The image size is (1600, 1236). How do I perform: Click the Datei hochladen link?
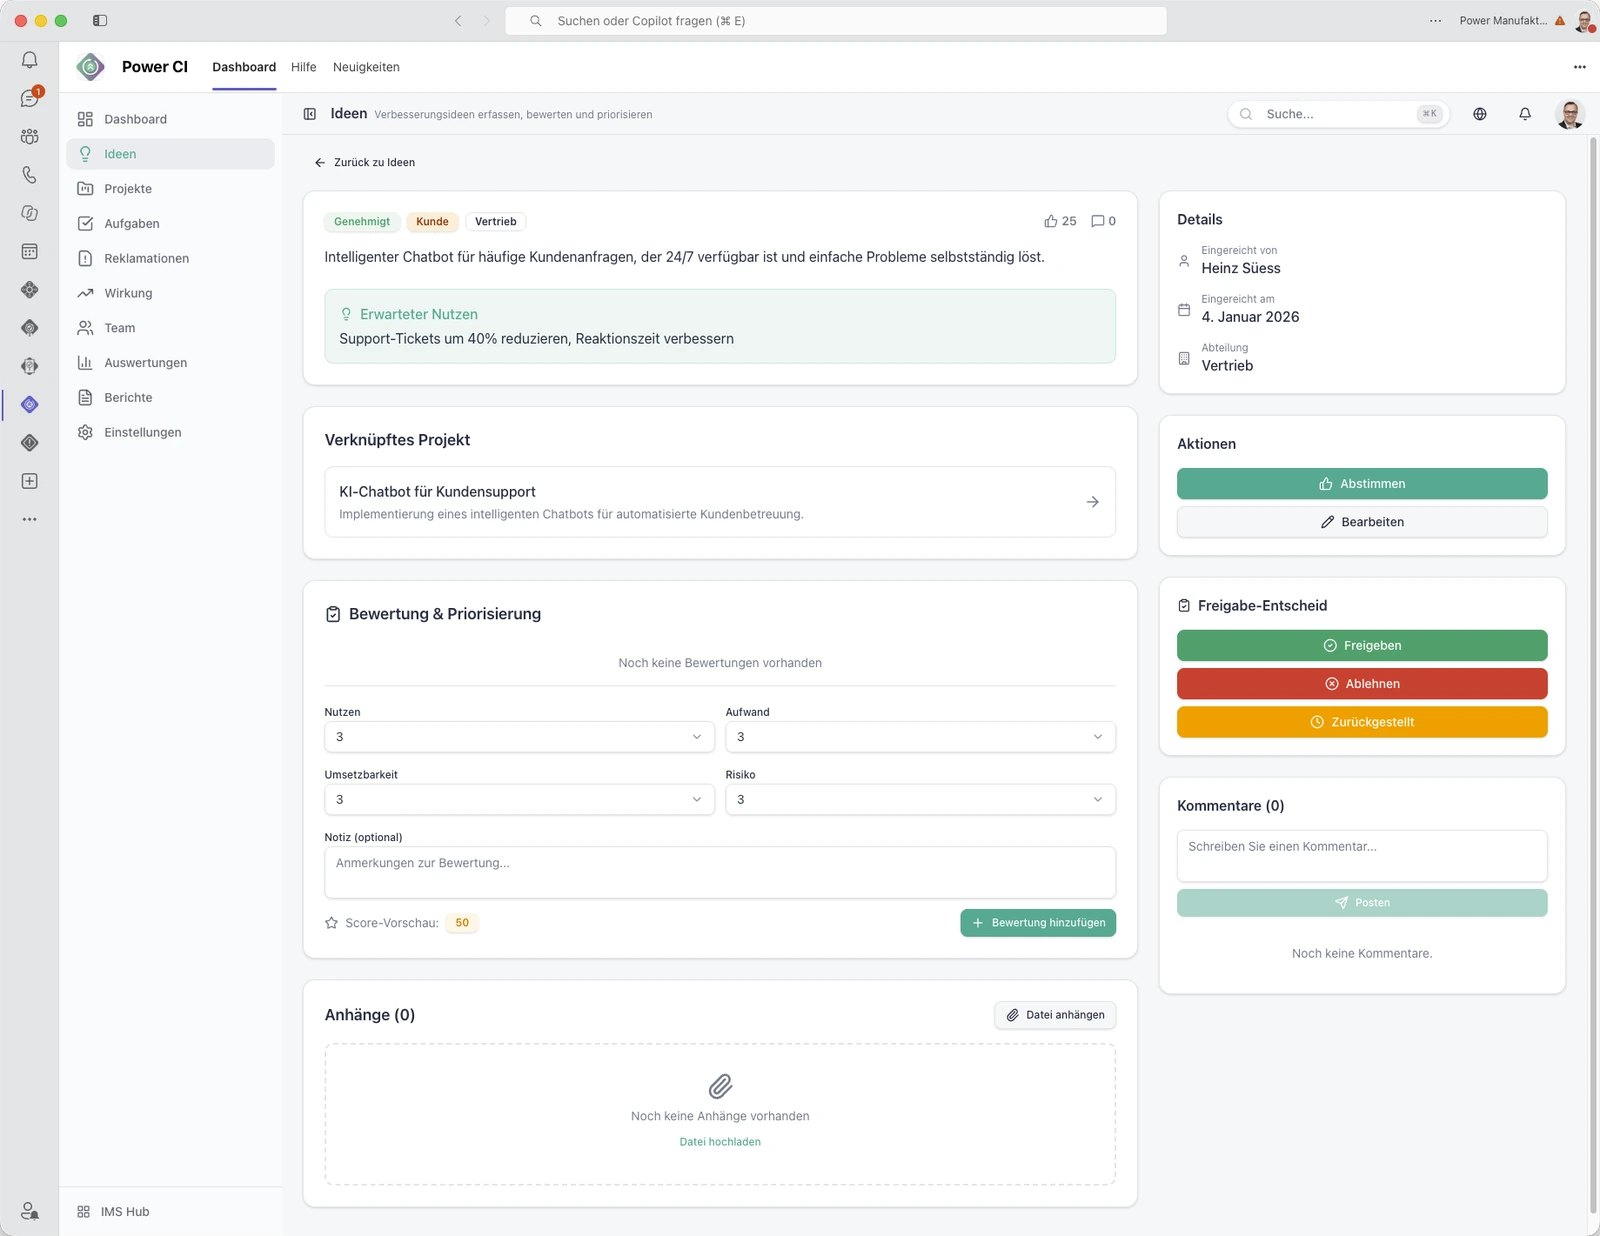[720, 1142]
